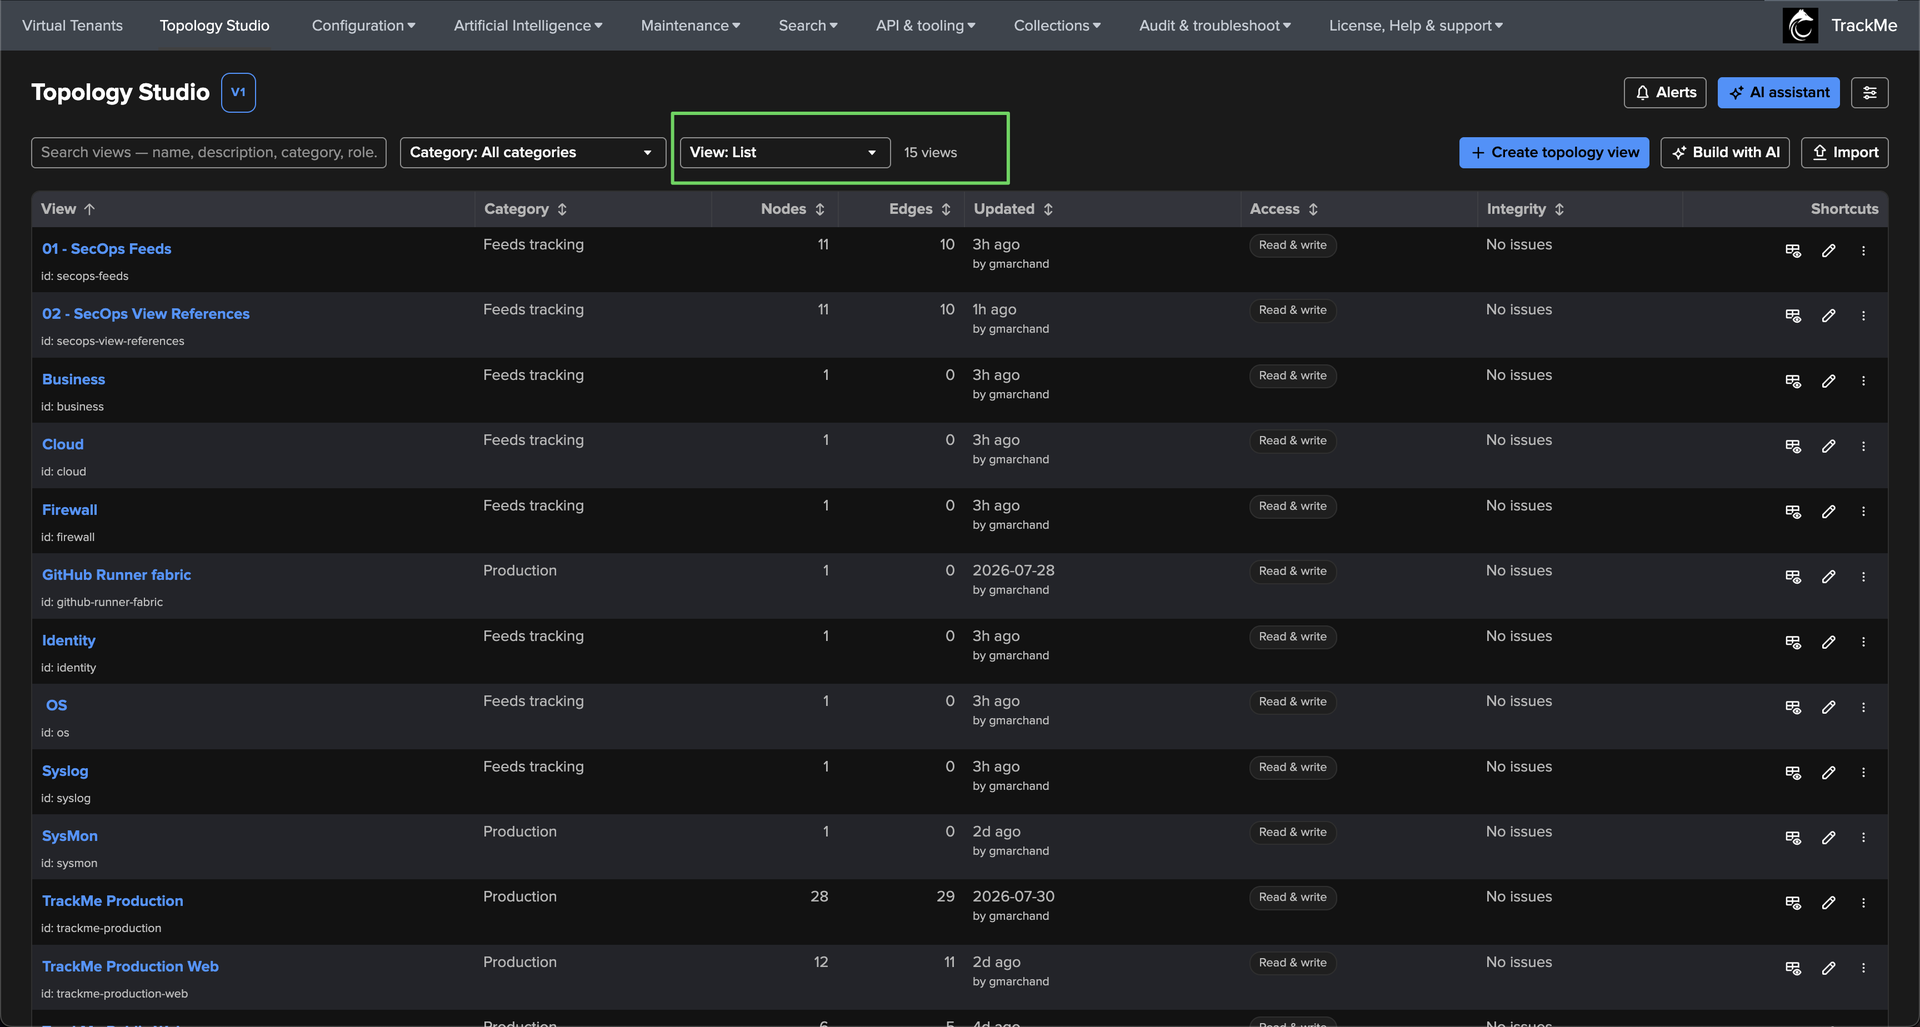Open view icon for Cloud row
The image size is (1920, 1027).
[1793, 446]
